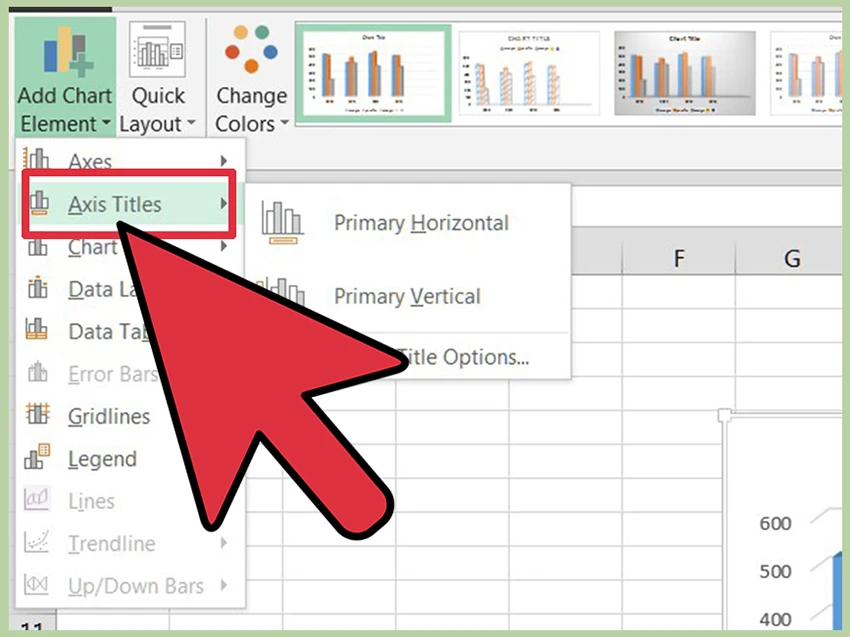Screen dimensions: 850x637
Task: Select column F header
Action: click(679, 260)
